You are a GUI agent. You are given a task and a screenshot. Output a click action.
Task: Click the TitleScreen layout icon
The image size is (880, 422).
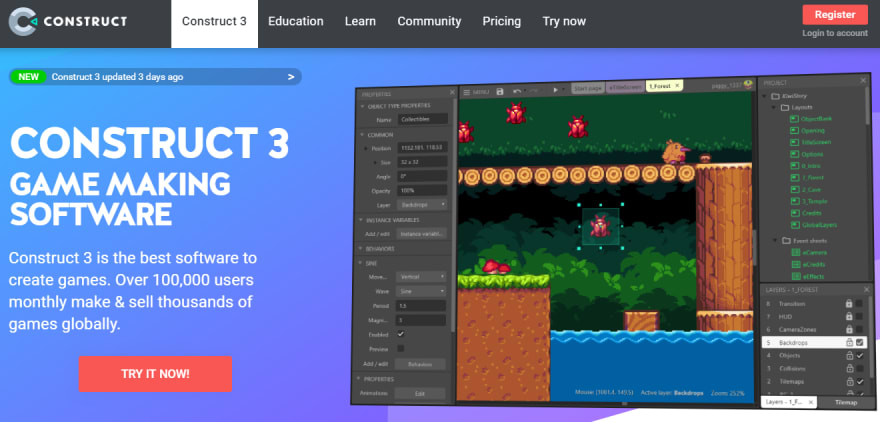tap(794, 142)
